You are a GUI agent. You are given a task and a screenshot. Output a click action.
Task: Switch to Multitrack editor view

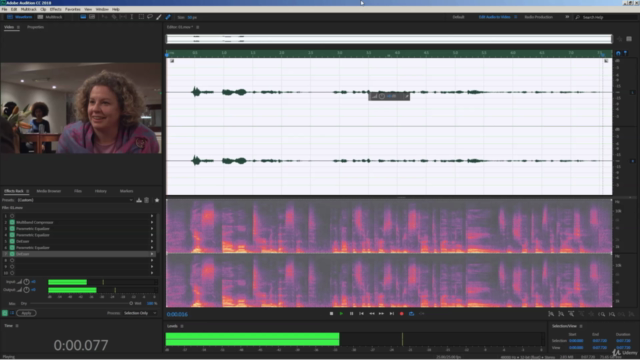[50, 17]
